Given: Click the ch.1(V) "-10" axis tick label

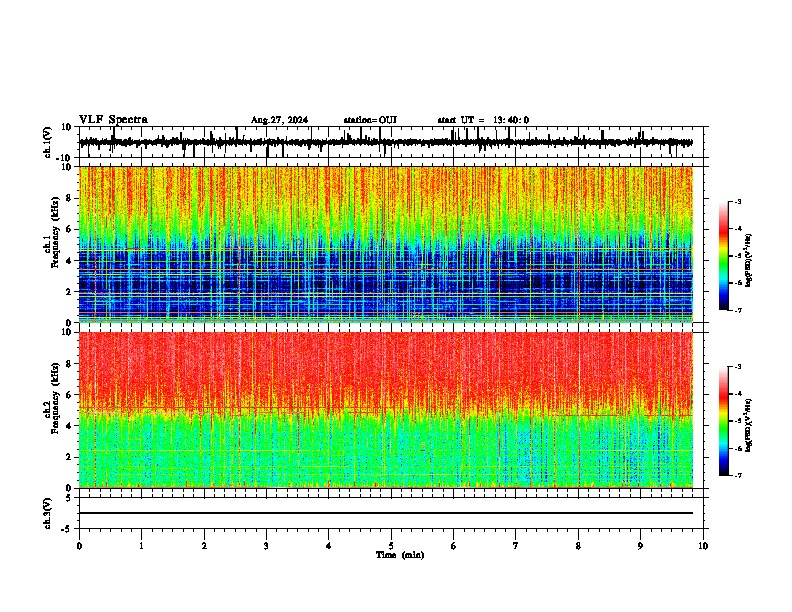Looking at the screenshot, I should (64, 158).
